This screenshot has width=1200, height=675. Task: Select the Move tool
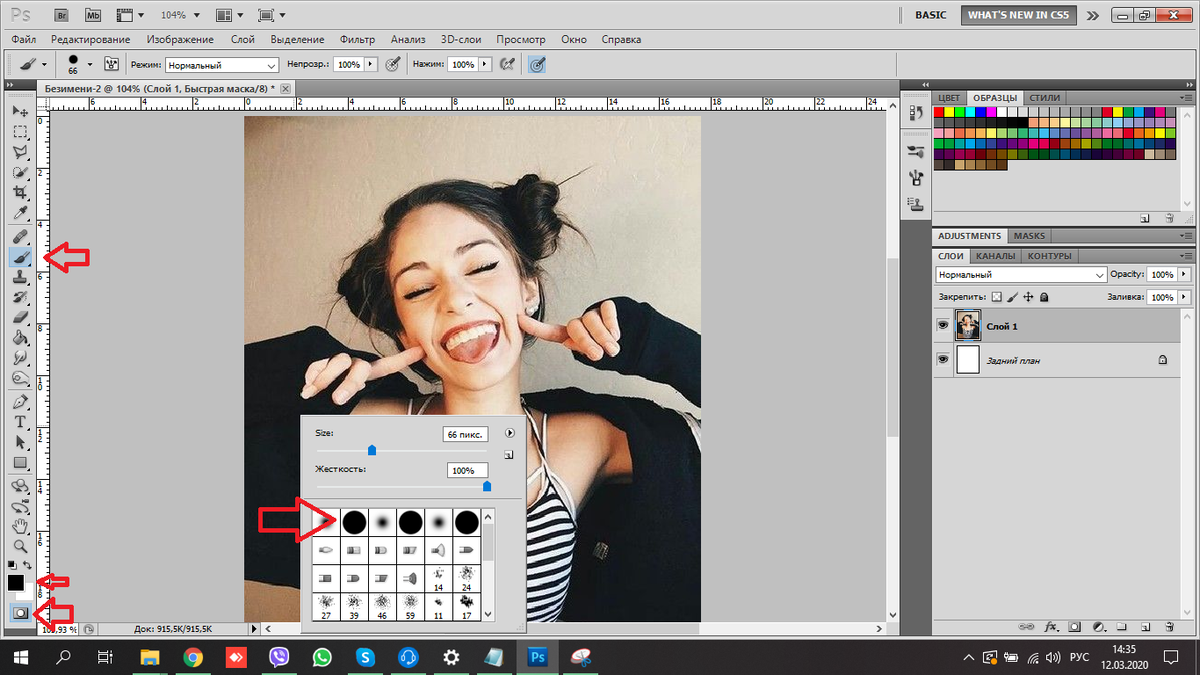20,109
